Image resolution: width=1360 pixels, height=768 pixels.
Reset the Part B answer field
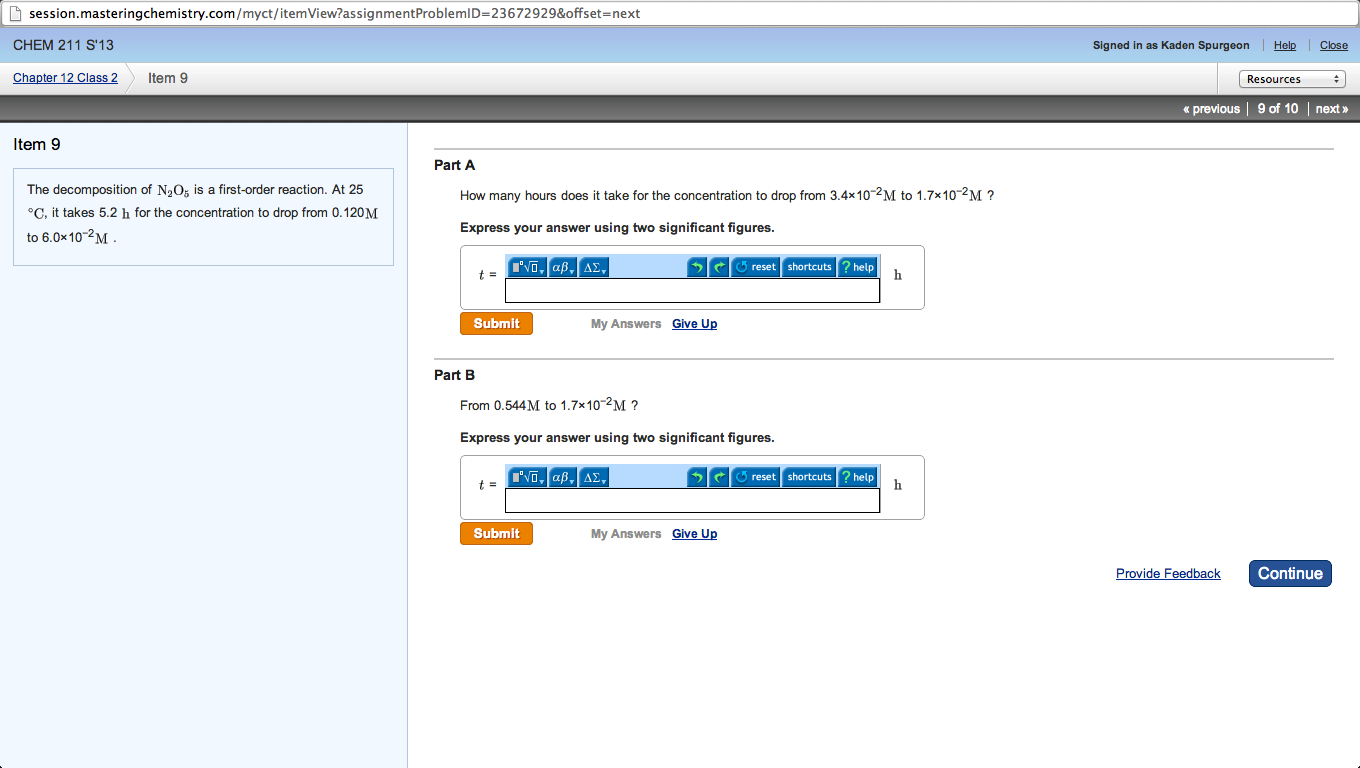pyautogui.click(x=755, y=477)
